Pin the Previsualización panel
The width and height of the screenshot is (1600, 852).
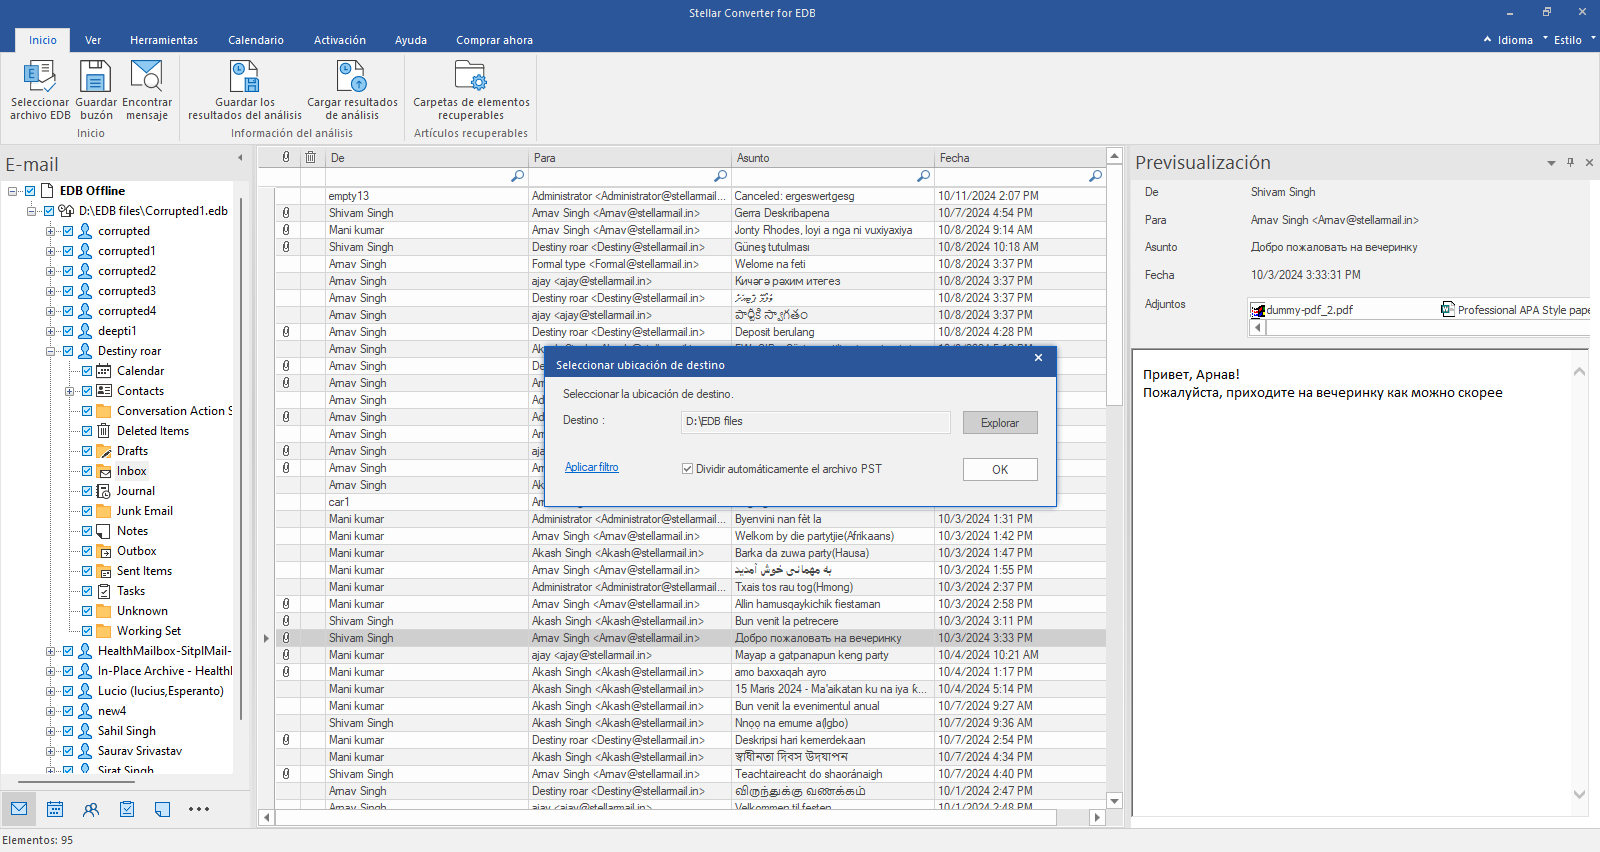tap(1570, 162)
